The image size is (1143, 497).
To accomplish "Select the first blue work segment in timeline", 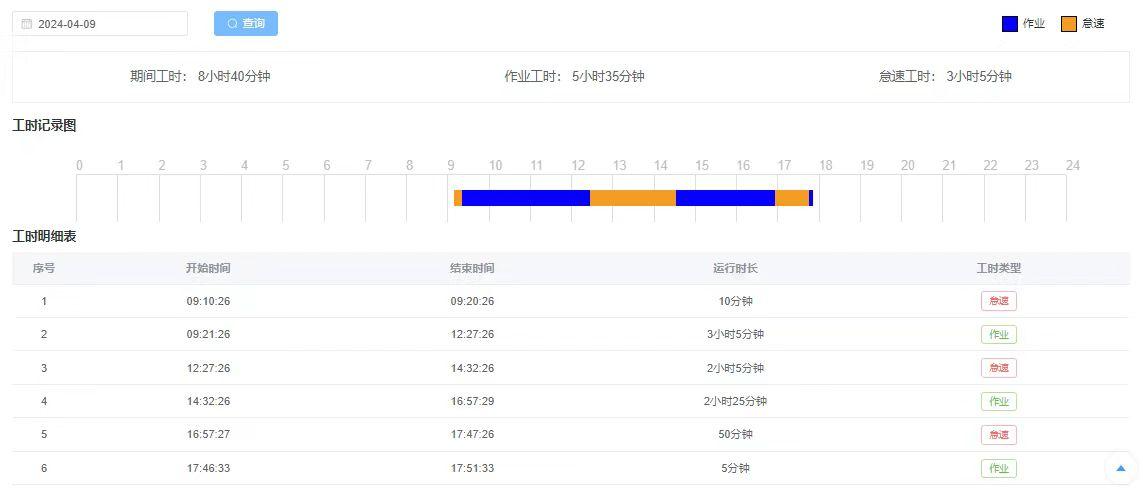I will 525,198.
